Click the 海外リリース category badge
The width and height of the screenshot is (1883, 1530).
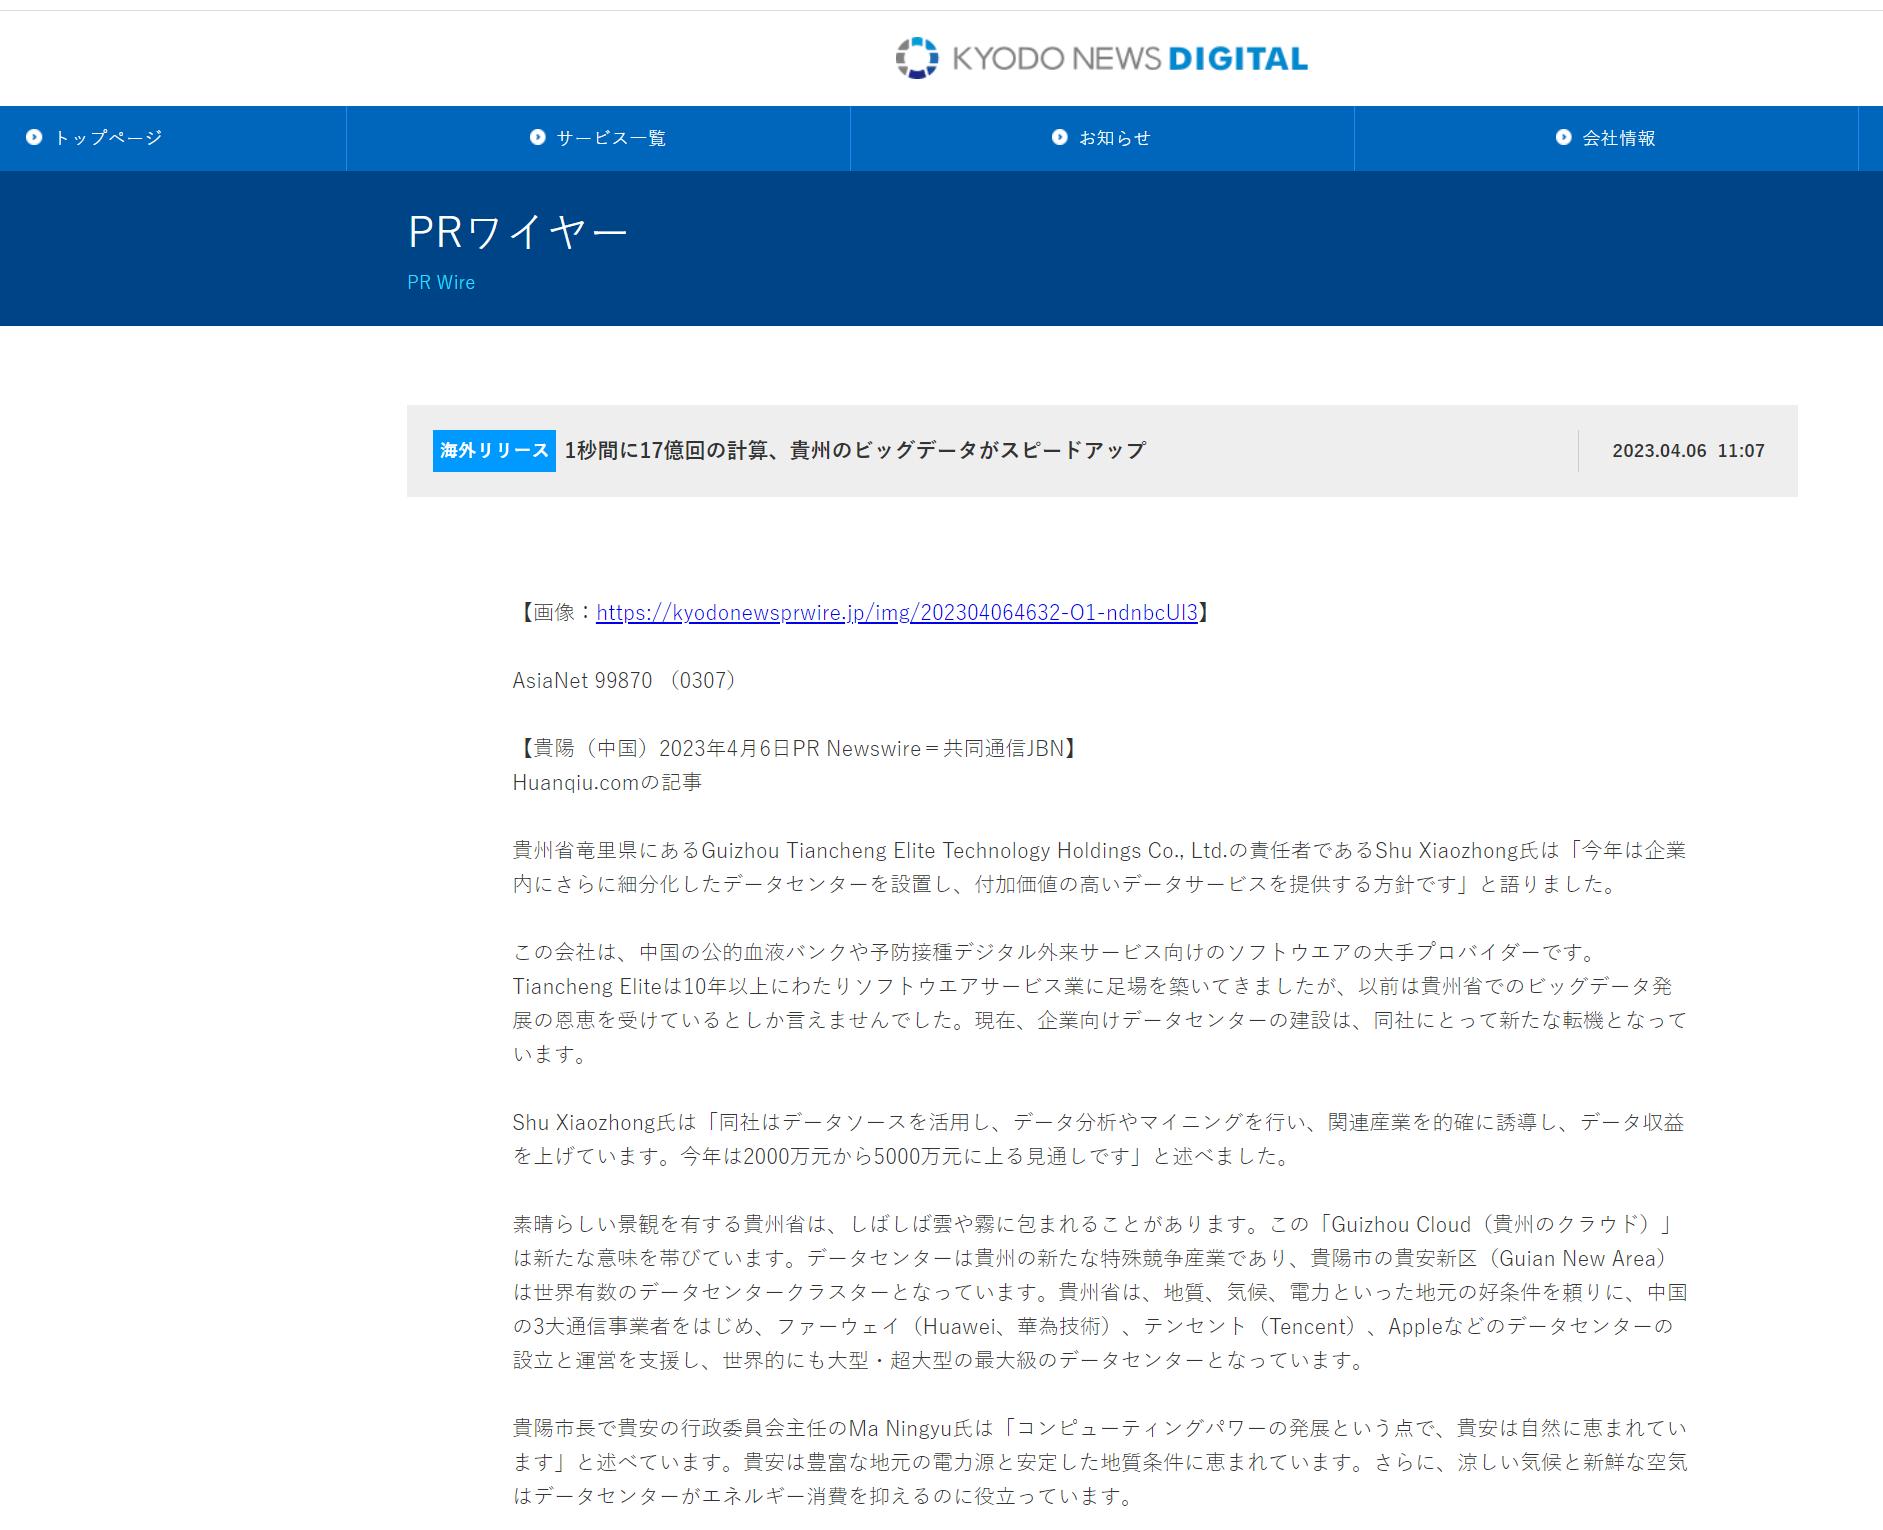494,451
